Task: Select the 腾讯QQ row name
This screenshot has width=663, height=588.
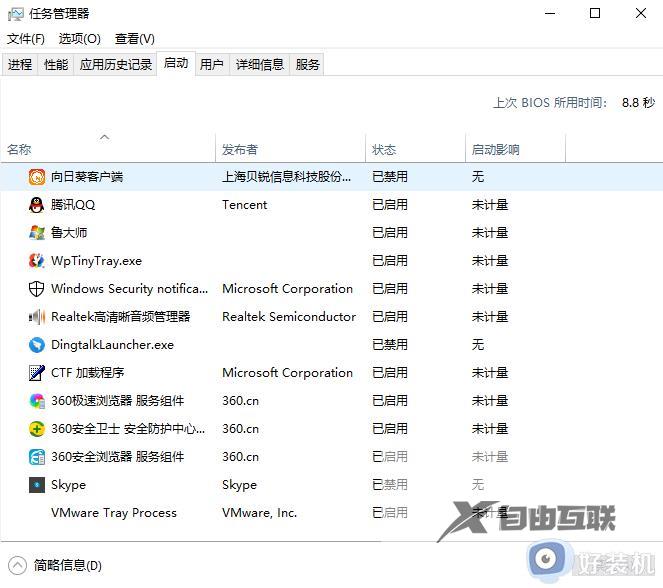Action: point(73,205)
